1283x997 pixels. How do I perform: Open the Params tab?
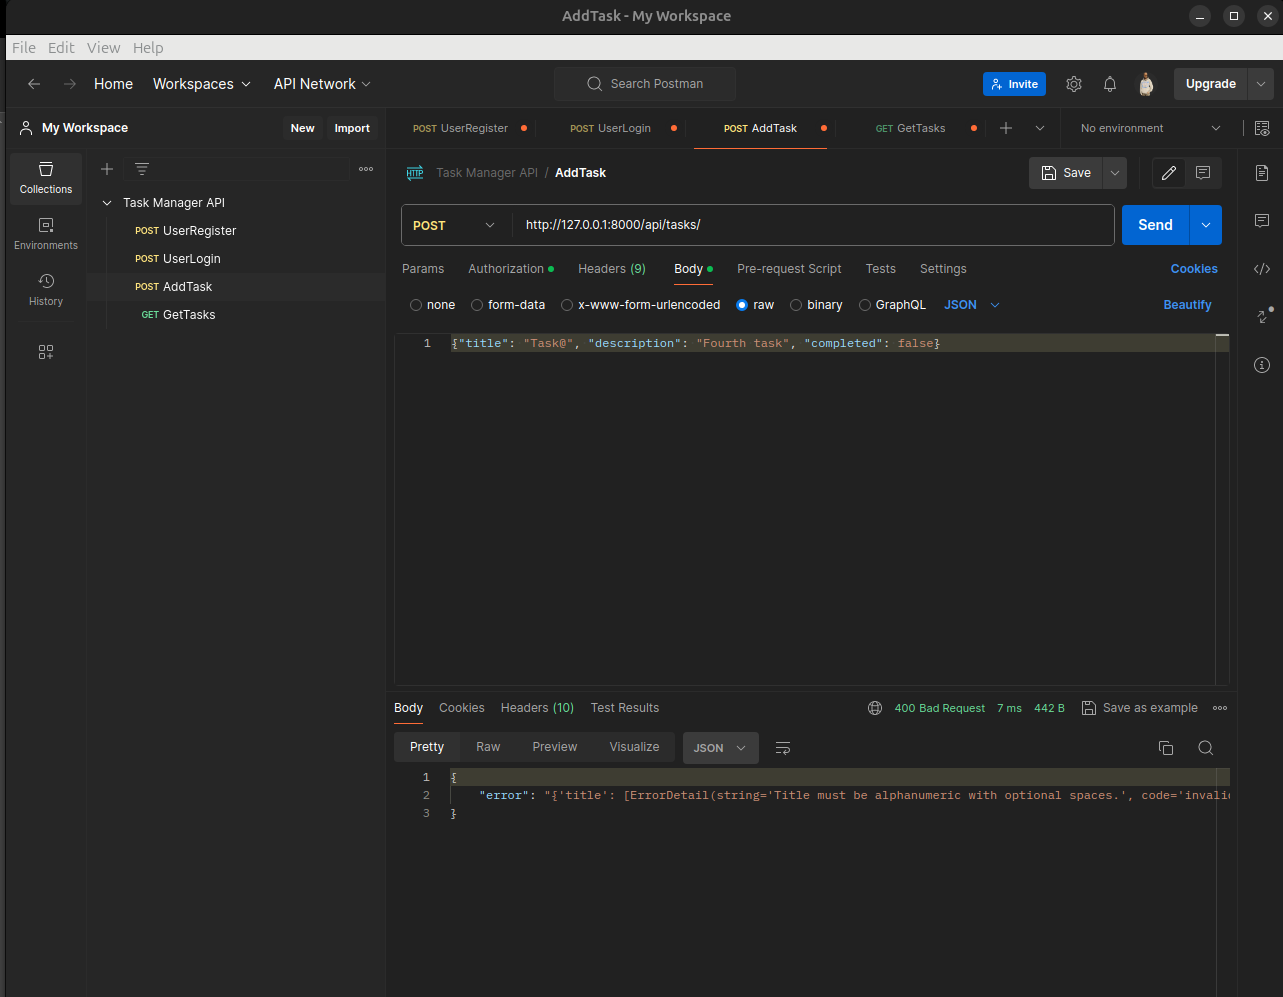(x=423, y=269)
